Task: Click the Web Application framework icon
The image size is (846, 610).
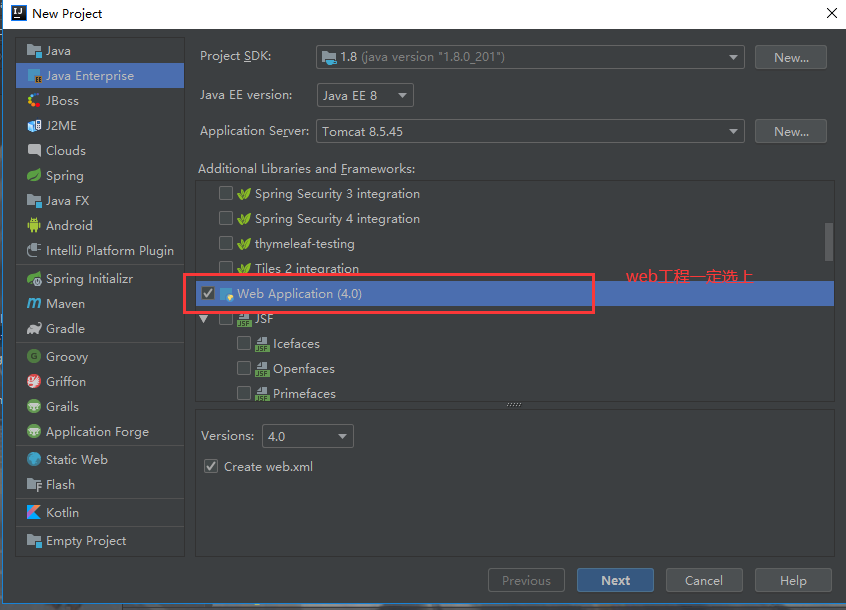Action: click(227, 294)
